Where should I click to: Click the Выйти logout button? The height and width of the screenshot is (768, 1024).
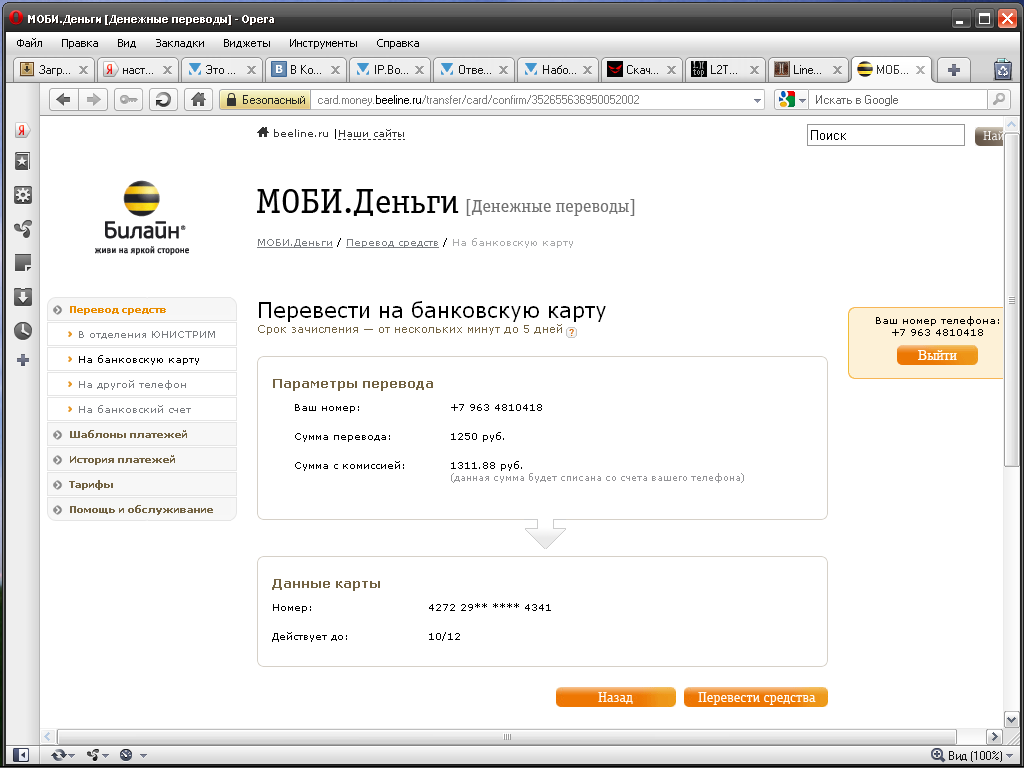pyautogui.click(x=937, y=355)
